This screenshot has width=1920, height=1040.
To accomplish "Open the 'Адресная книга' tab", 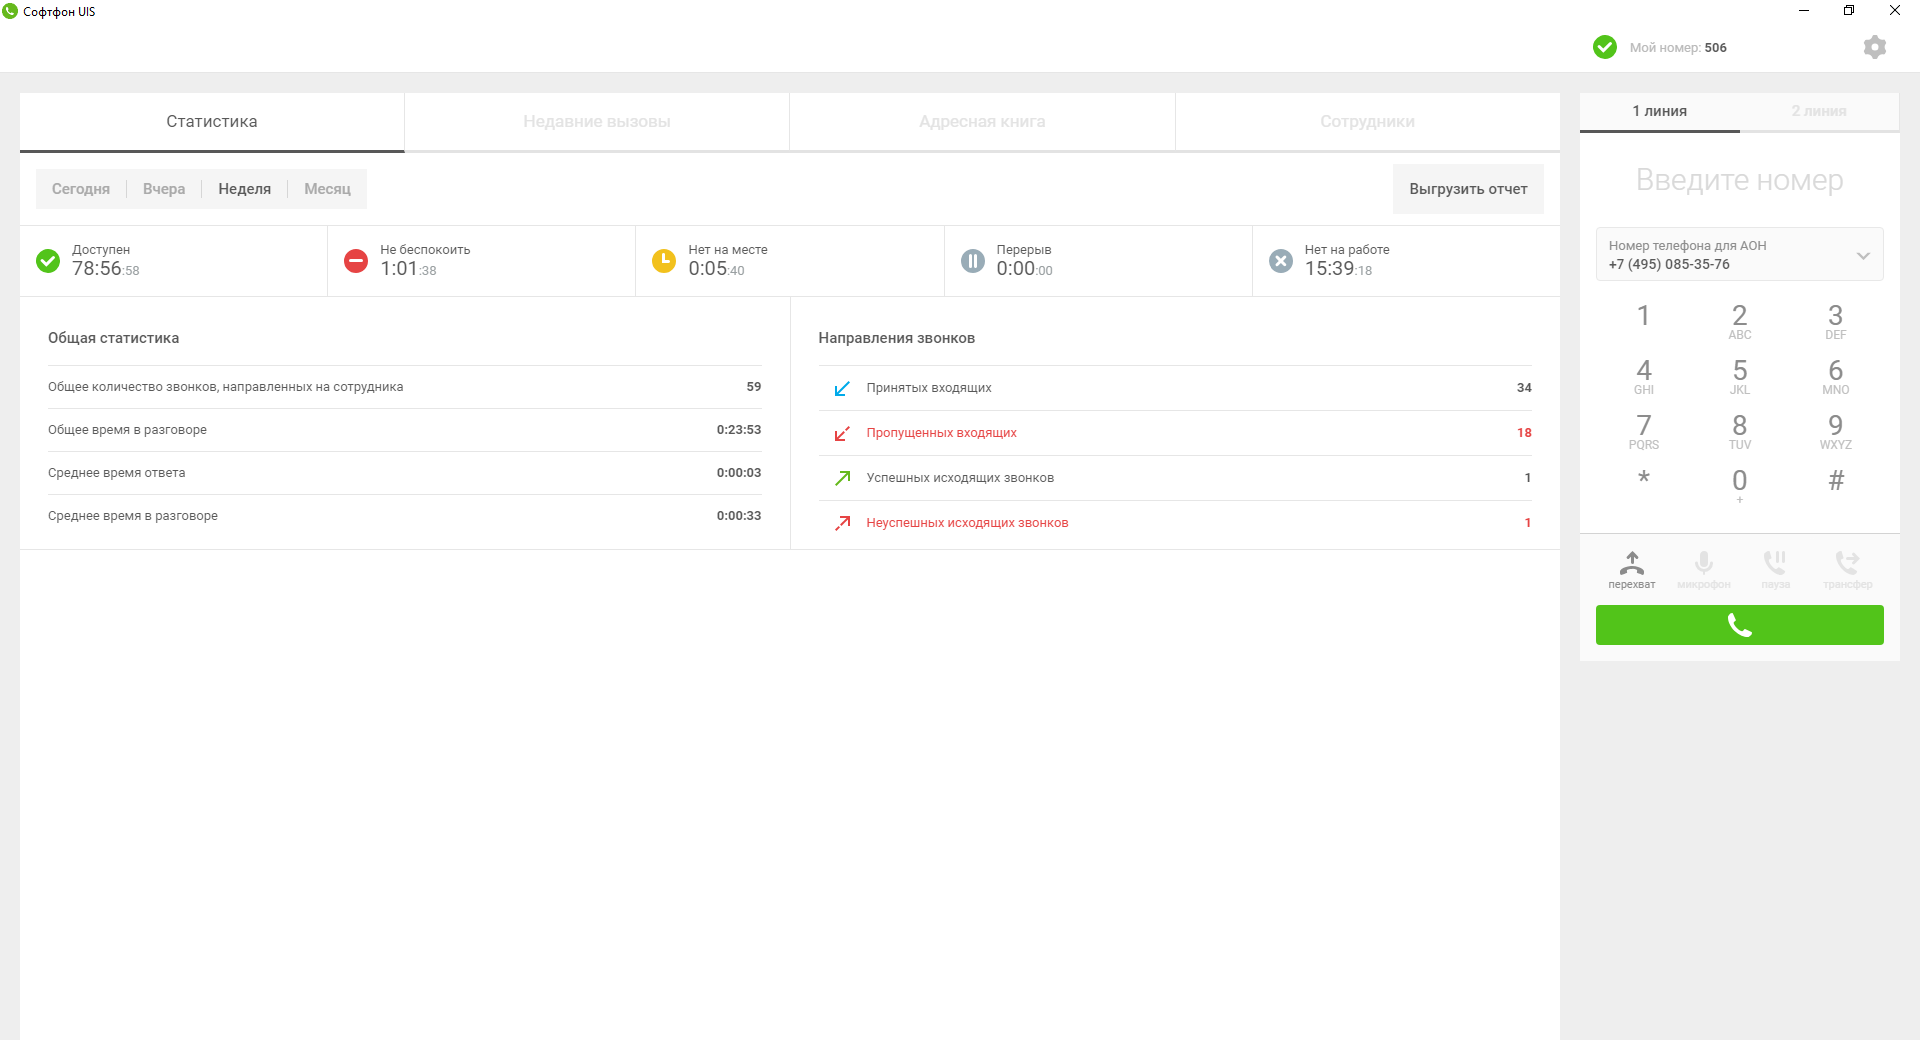I will coord(981,122).
